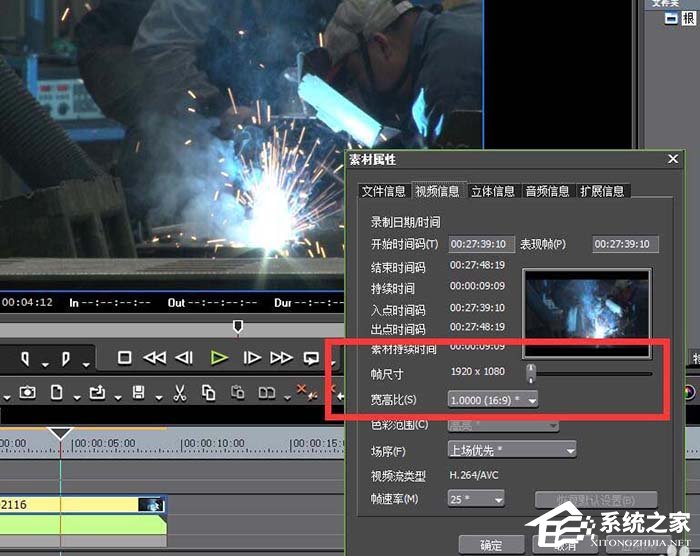Click the 确定 confirm button

click(x=491, y=545)
